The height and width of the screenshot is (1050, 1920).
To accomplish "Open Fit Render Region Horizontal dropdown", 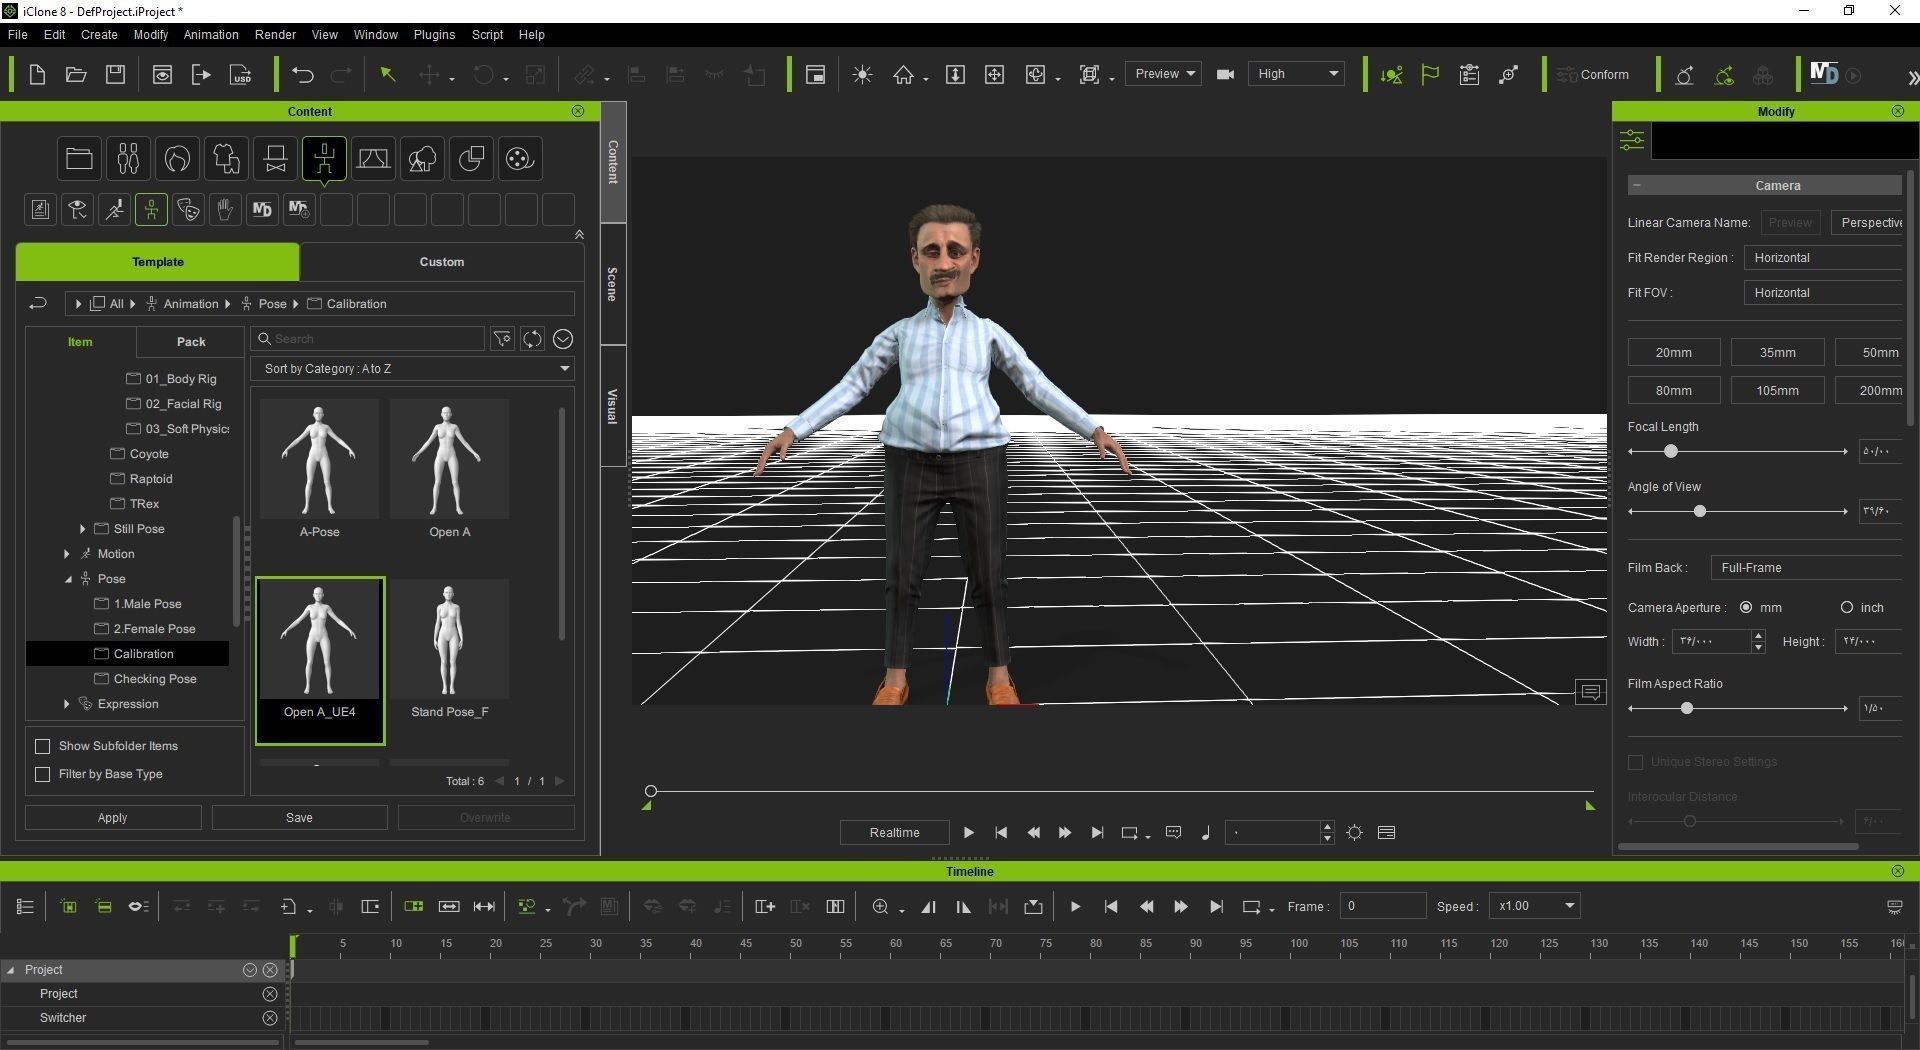I will 1823,258.
